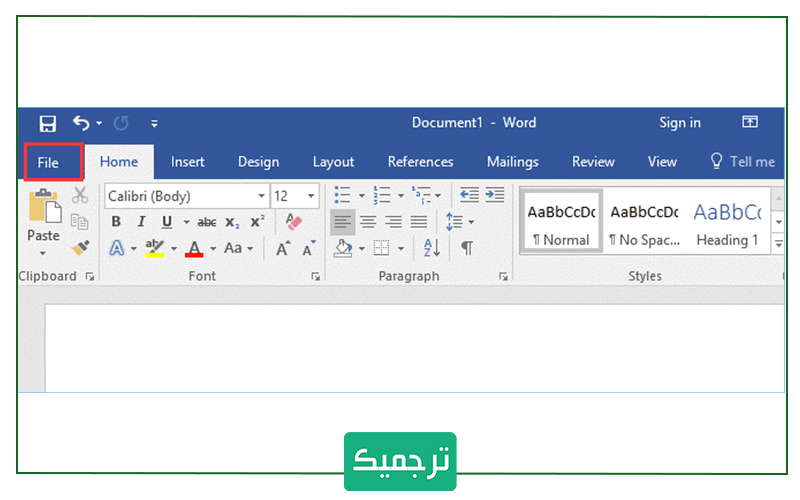Toggle Superscript formatting
Viewport: 800px width, 500px height.
257,221
